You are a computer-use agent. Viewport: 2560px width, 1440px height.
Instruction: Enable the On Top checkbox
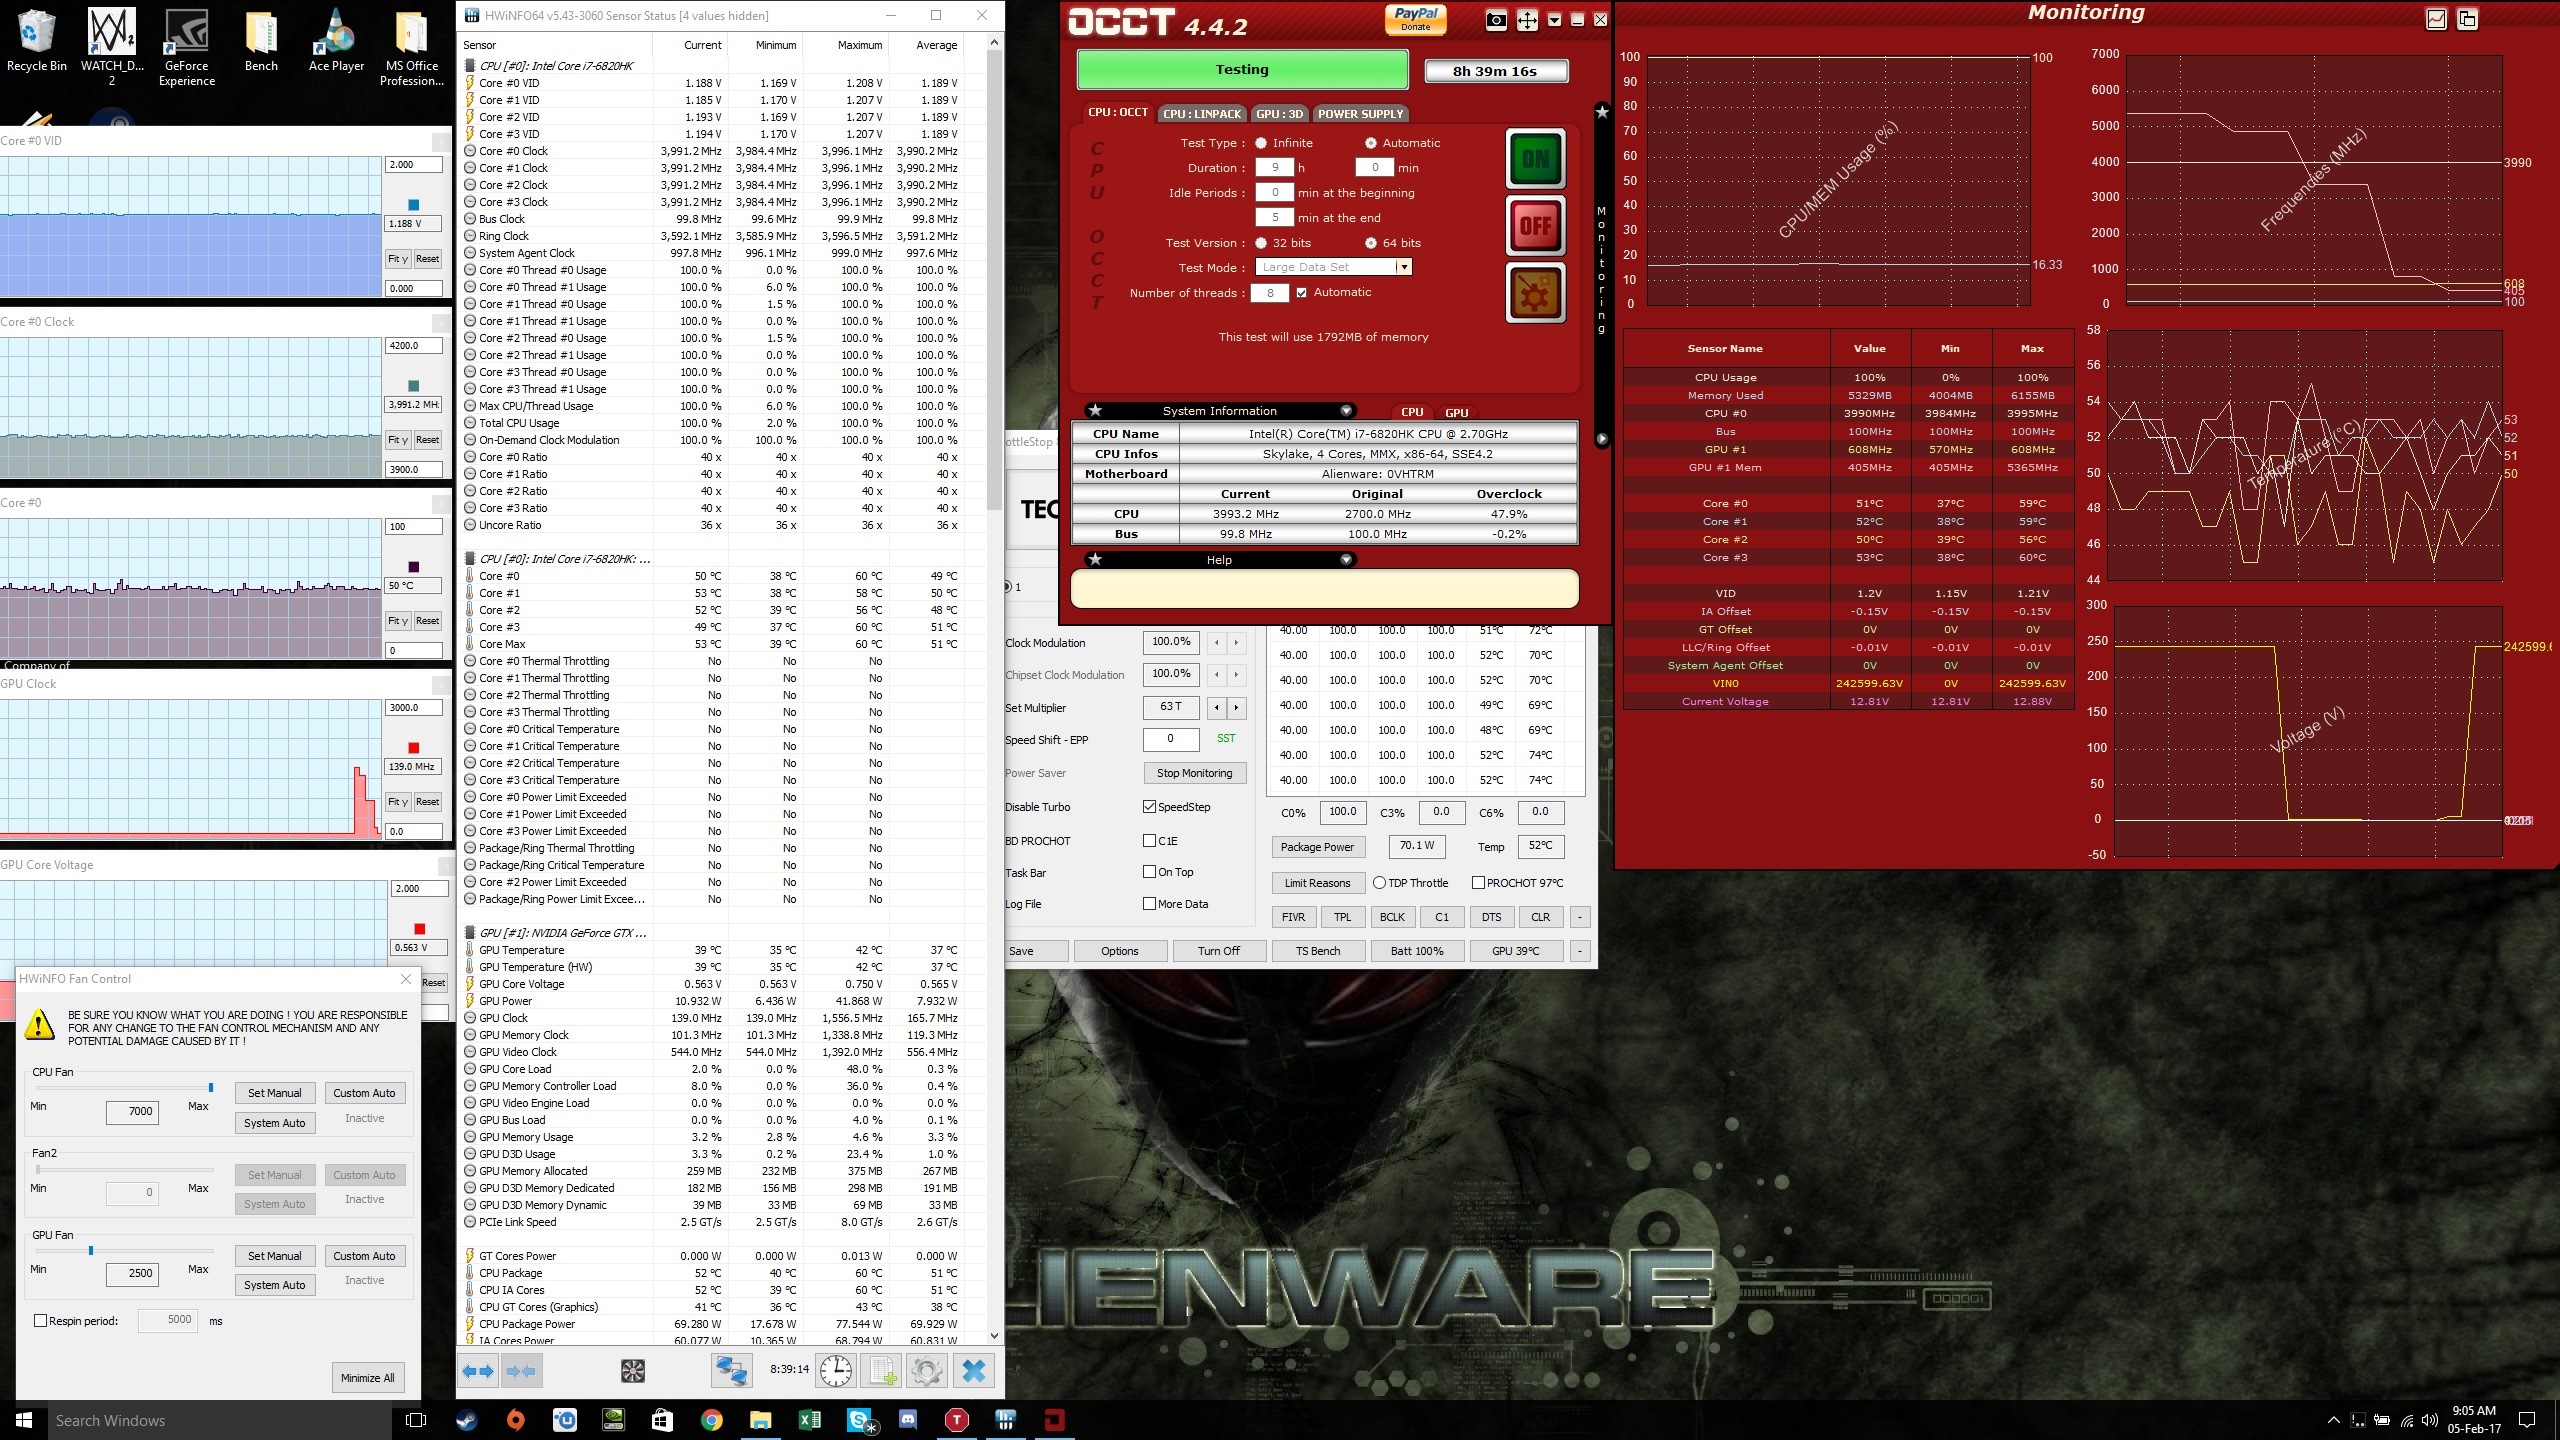point(1150,872)
